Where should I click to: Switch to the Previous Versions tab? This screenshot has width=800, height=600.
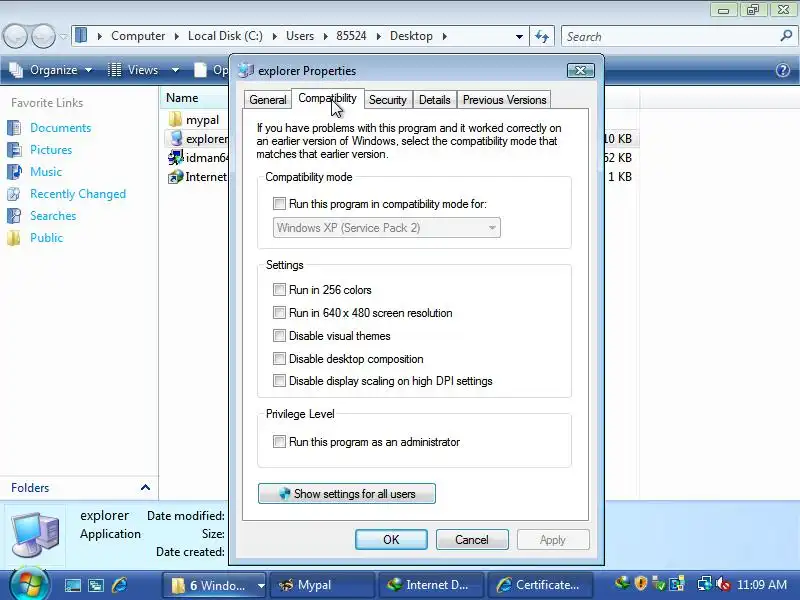pos(504,100)
